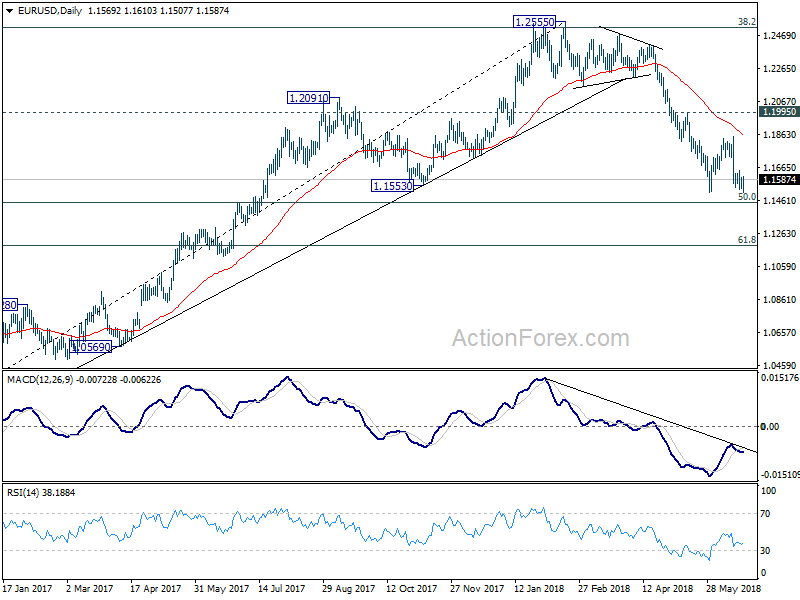The image size is (800, 600).
Task: Select the 1.05690 price low label
Action: pos(91,347)
